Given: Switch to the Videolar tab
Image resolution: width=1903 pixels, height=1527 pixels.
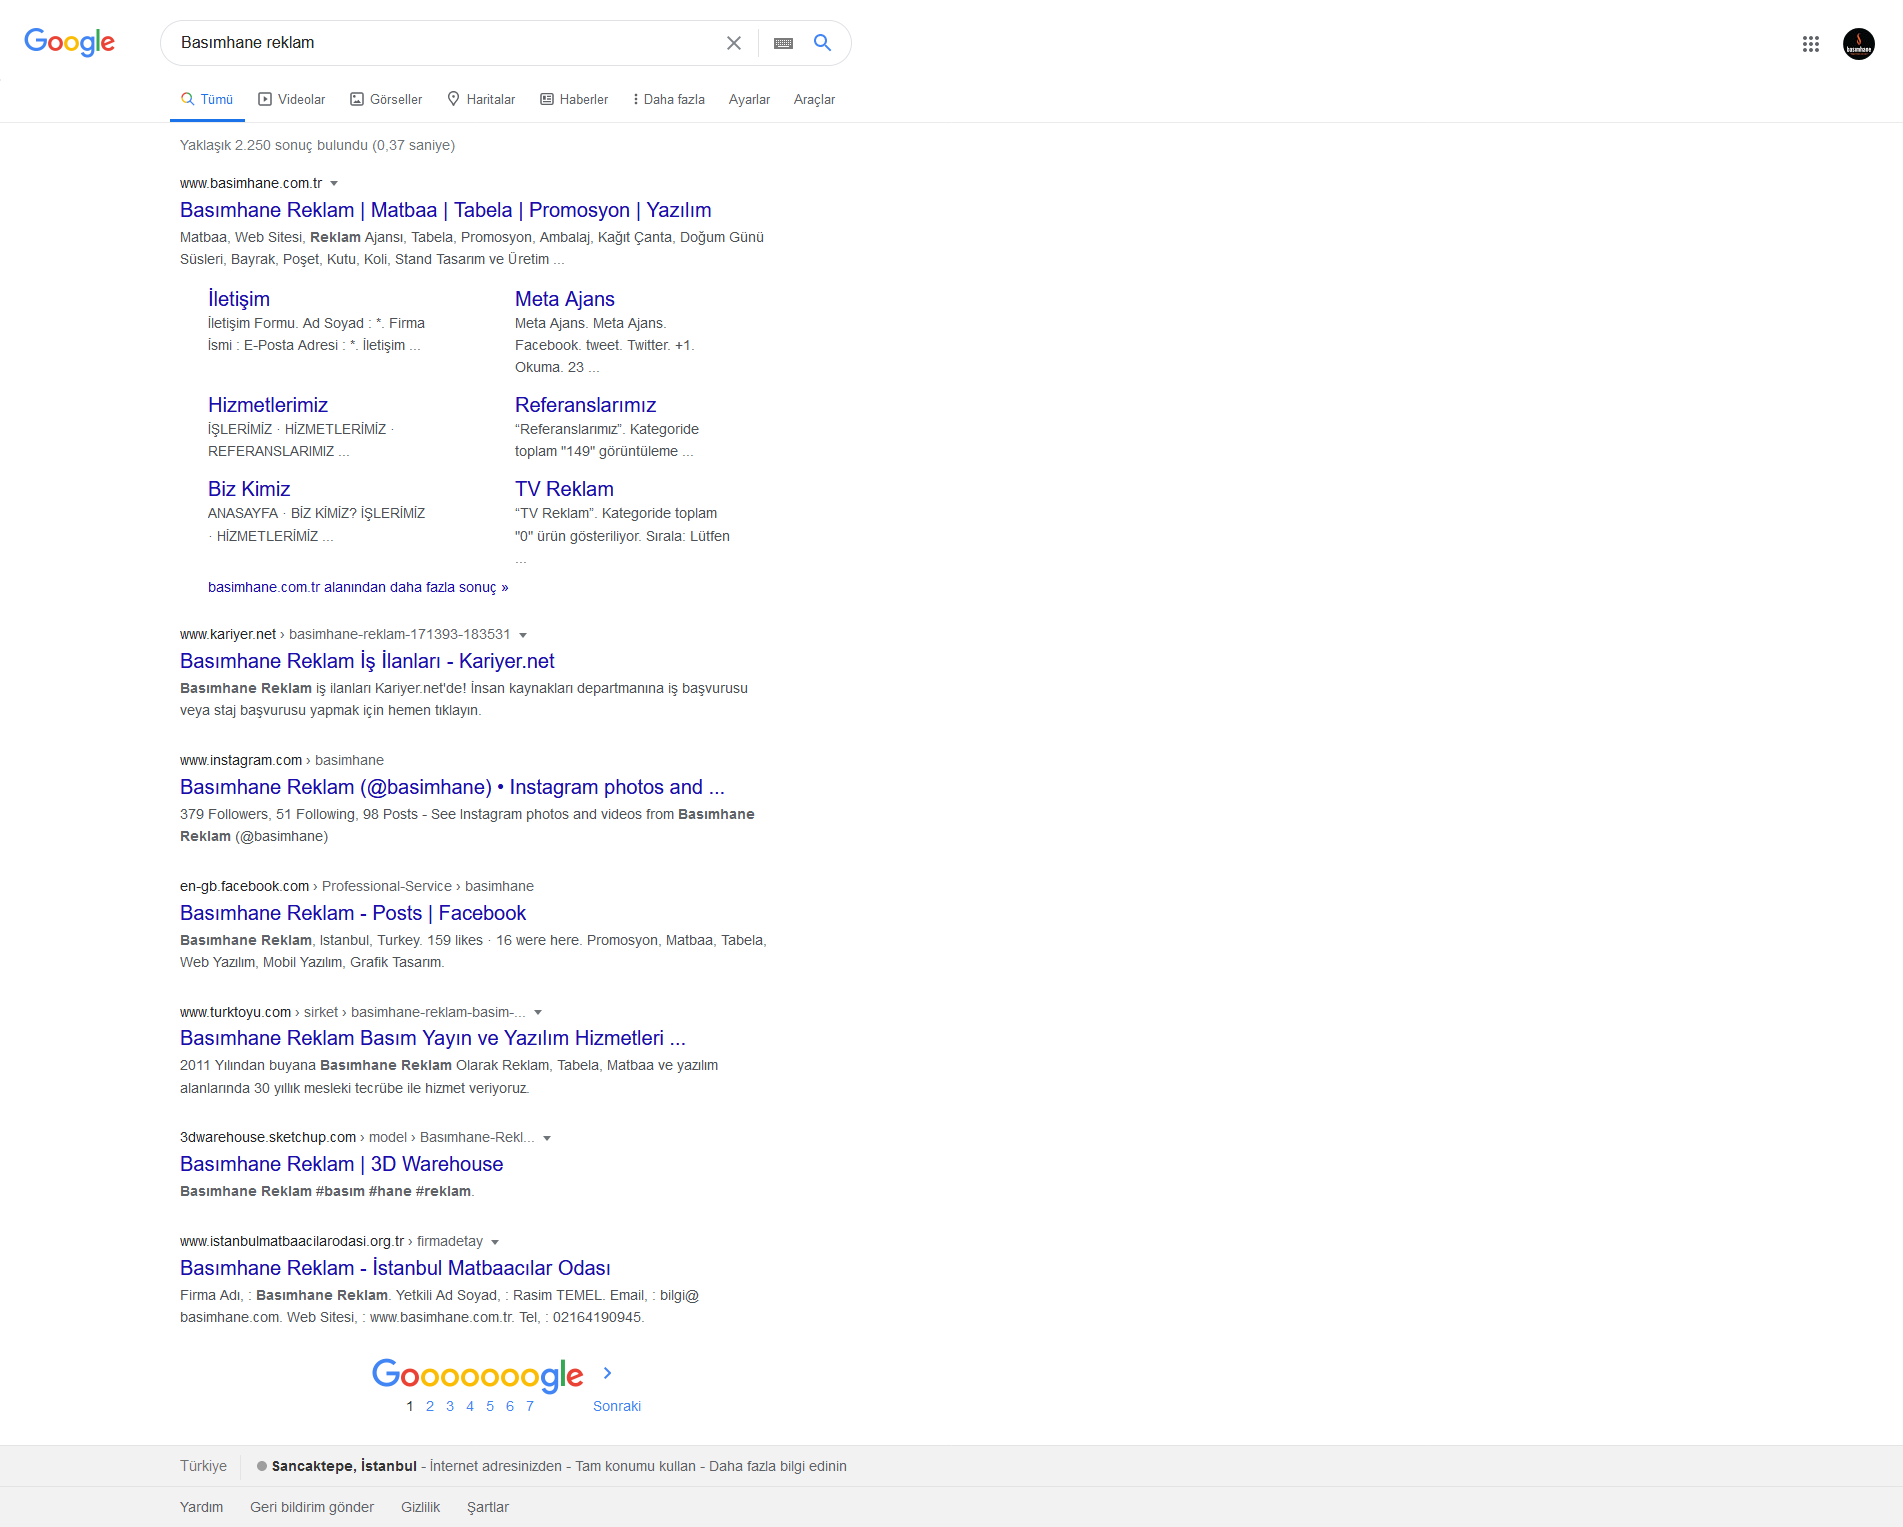Looking at the screenshot, I should pyautogui.click(x=292, y=99).
